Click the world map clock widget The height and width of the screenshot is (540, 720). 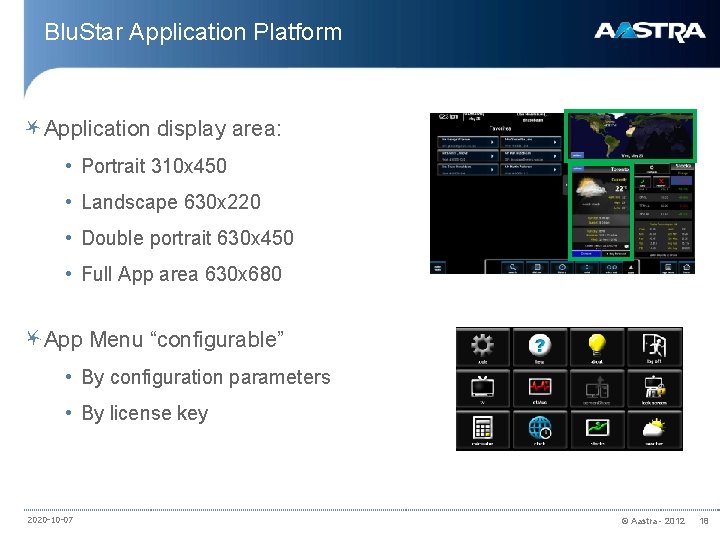pos(630,135)
